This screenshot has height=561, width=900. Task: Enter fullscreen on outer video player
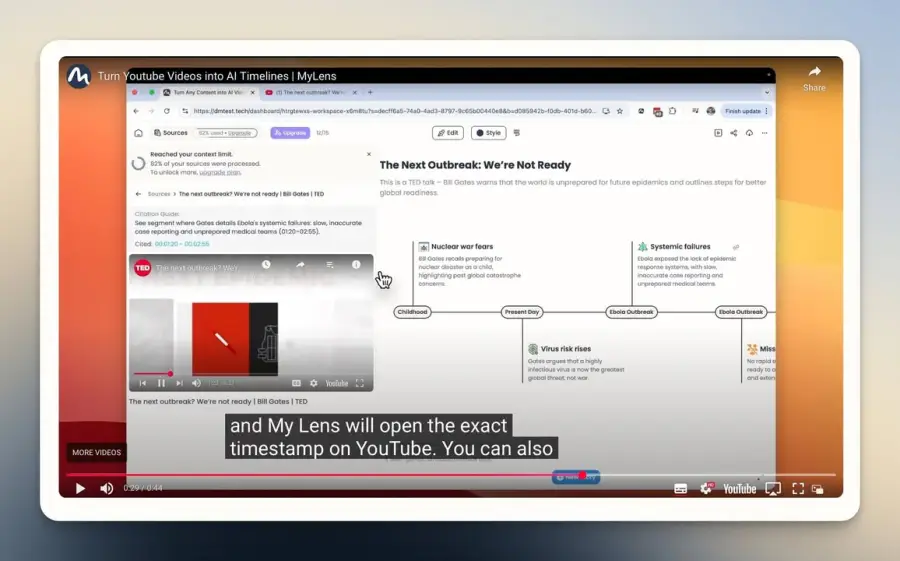798,489
